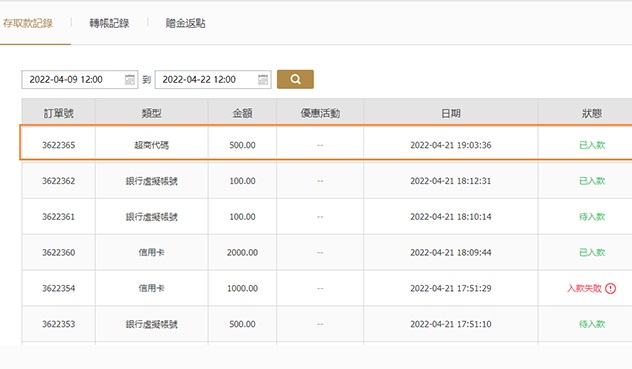Image resolution: width=632 pixels, height=369 pixels.
Task: Open the 轉帳記錄 tab
Action: (x=109, y=23)
